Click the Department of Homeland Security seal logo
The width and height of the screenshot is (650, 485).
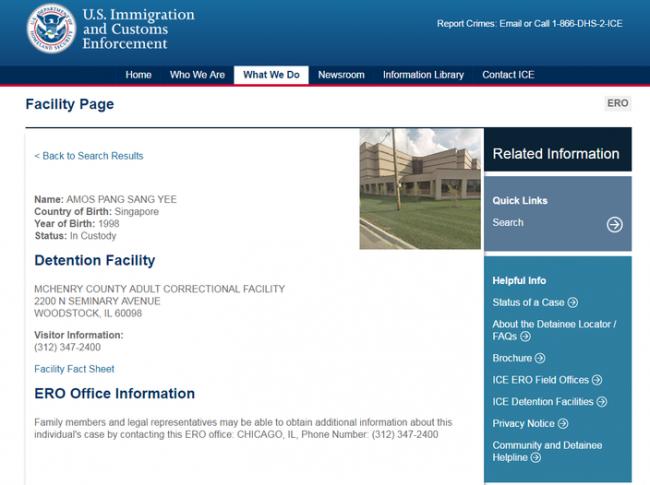click(x=50, y=30)
